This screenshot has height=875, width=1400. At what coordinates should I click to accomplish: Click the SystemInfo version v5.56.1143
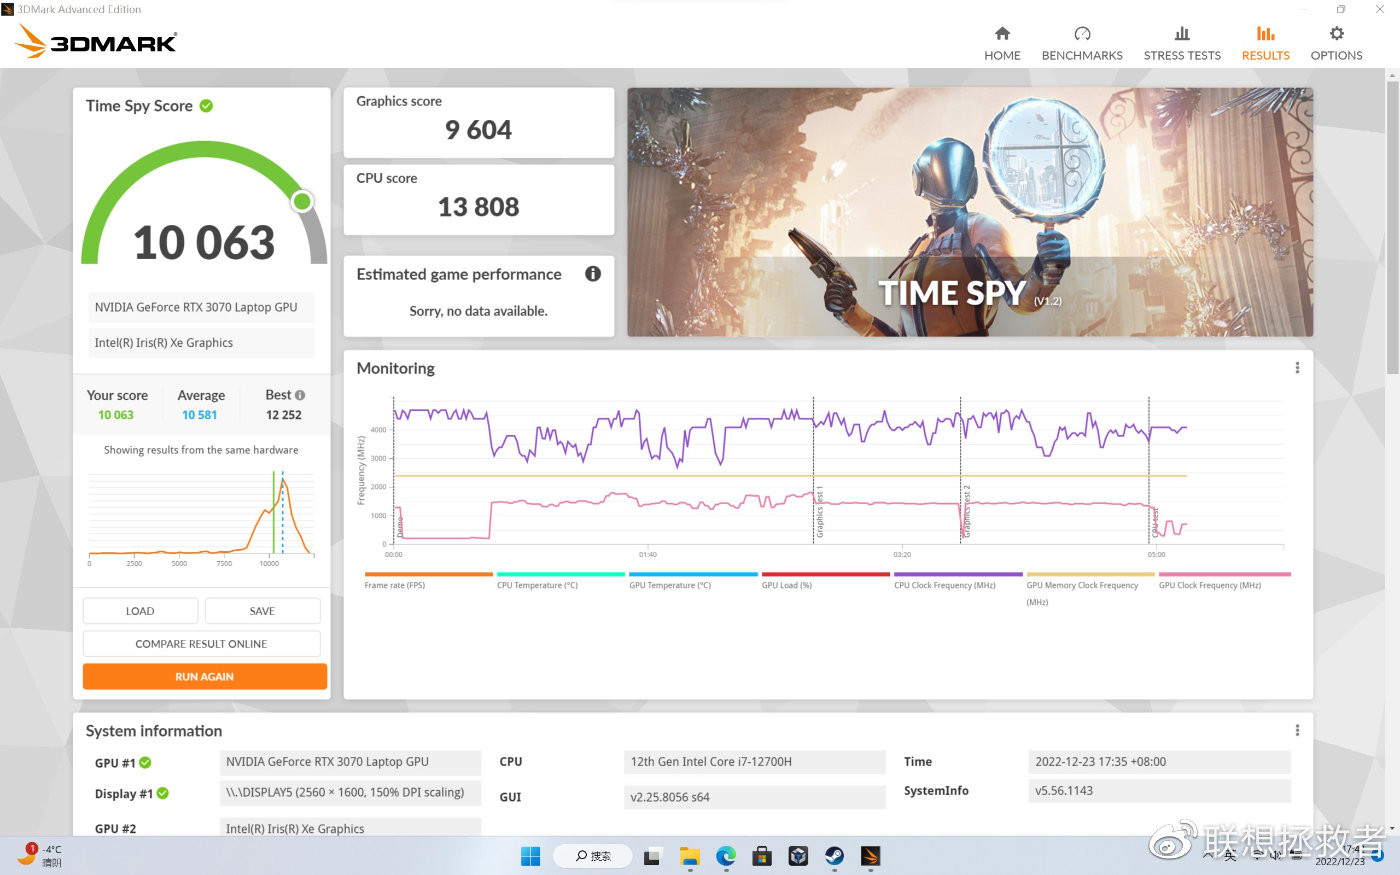[x=1159, y=791]
